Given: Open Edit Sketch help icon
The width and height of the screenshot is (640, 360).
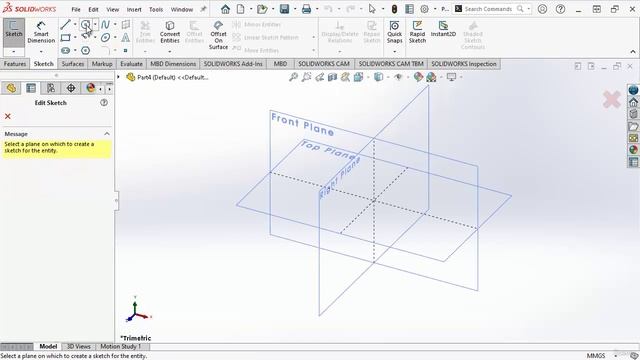Looking at the screenshot, I should click(104, 103).
